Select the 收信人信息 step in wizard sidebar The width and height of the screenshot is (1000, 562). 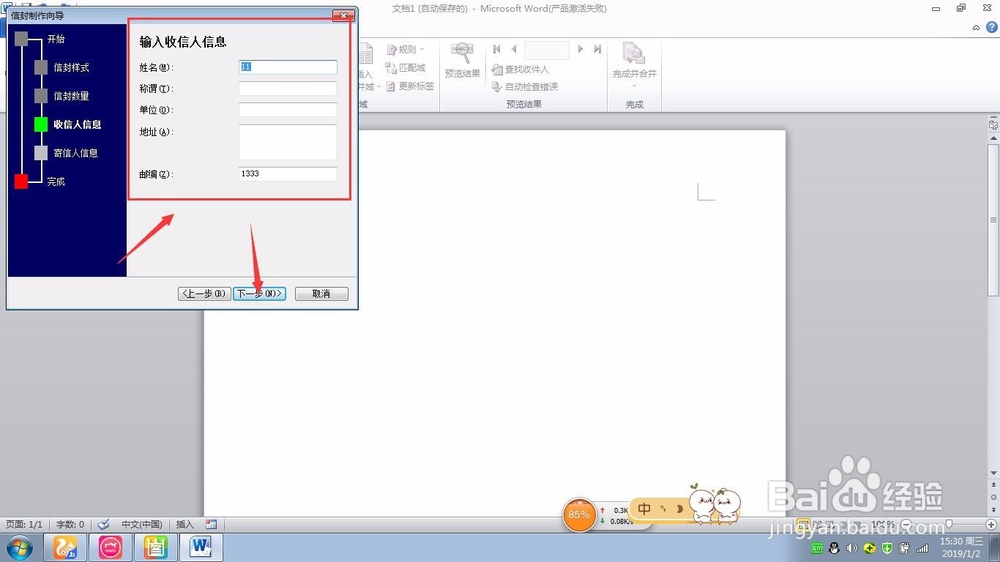pyautogui.click(x=77, y=124)
